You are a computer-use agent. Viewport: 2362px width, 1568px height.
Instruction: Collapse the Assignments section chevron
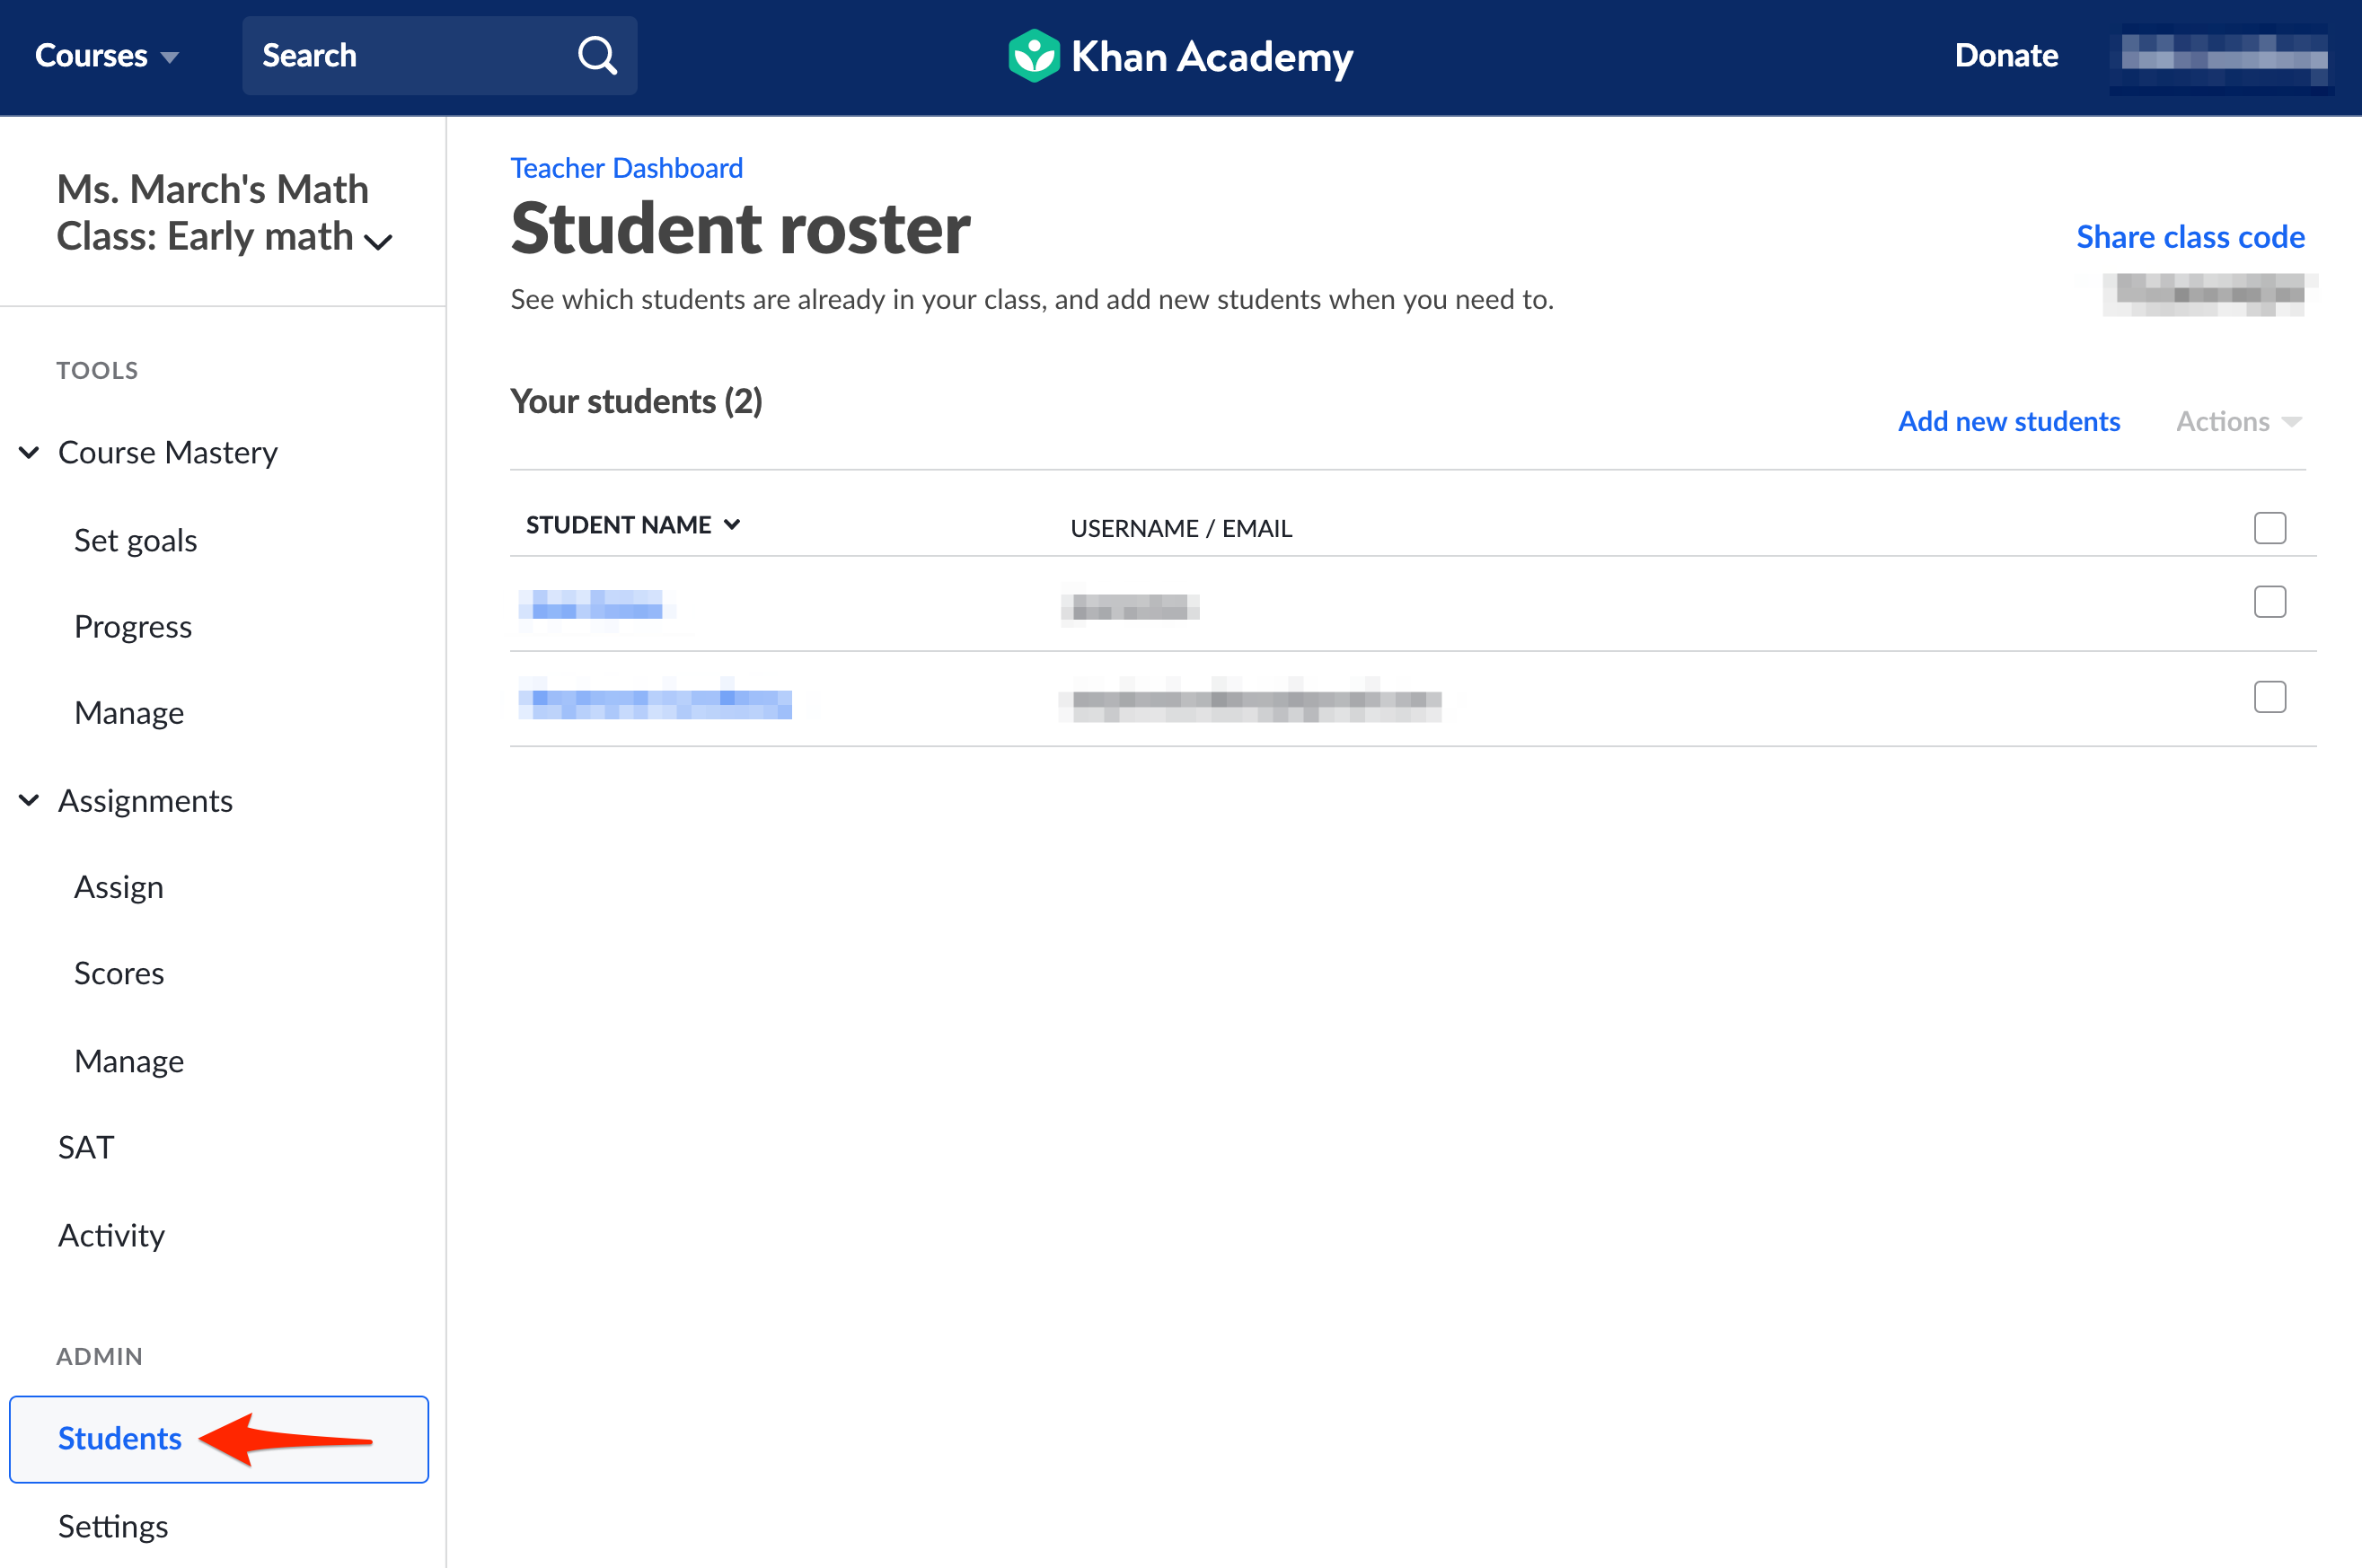[29, 800]
